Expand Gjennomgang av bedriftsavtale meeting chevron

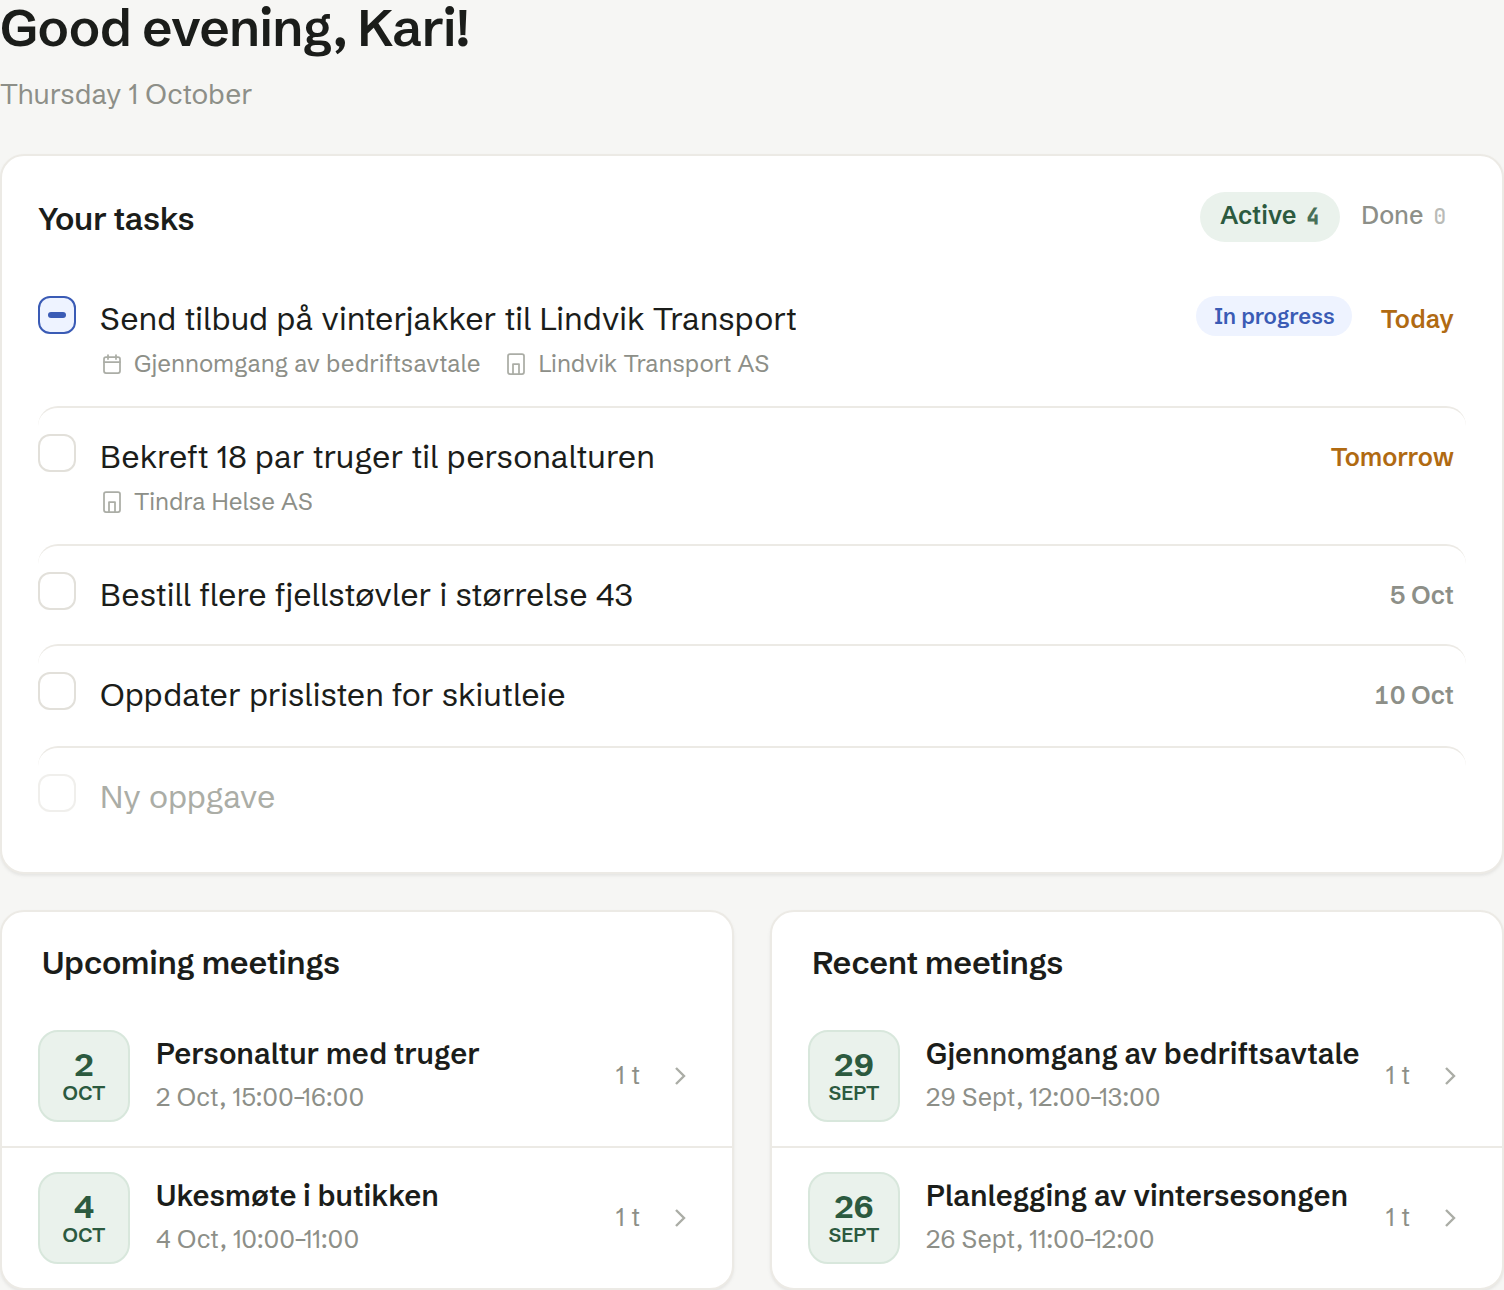pyautogui.click(x=1450, y=1076)
